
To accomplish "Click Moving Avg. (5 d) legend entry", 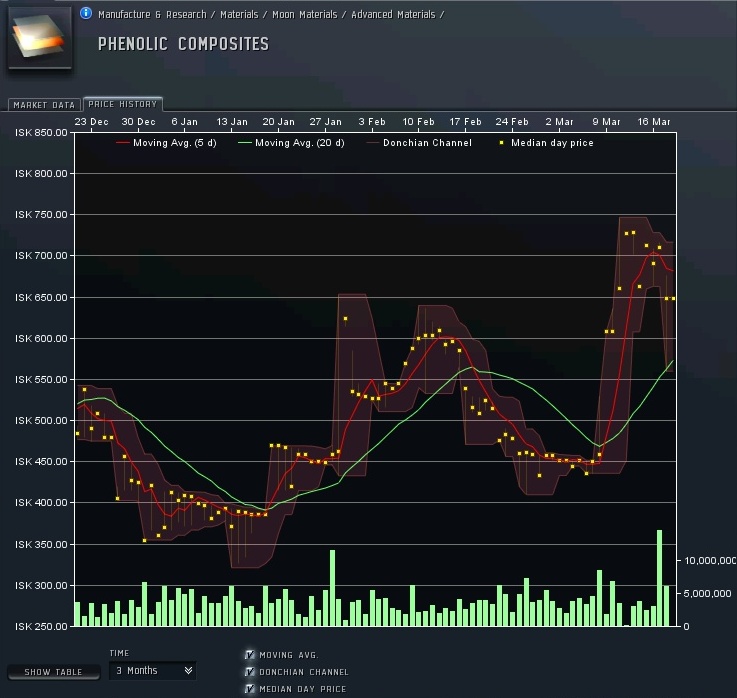I will coord(166,142).
